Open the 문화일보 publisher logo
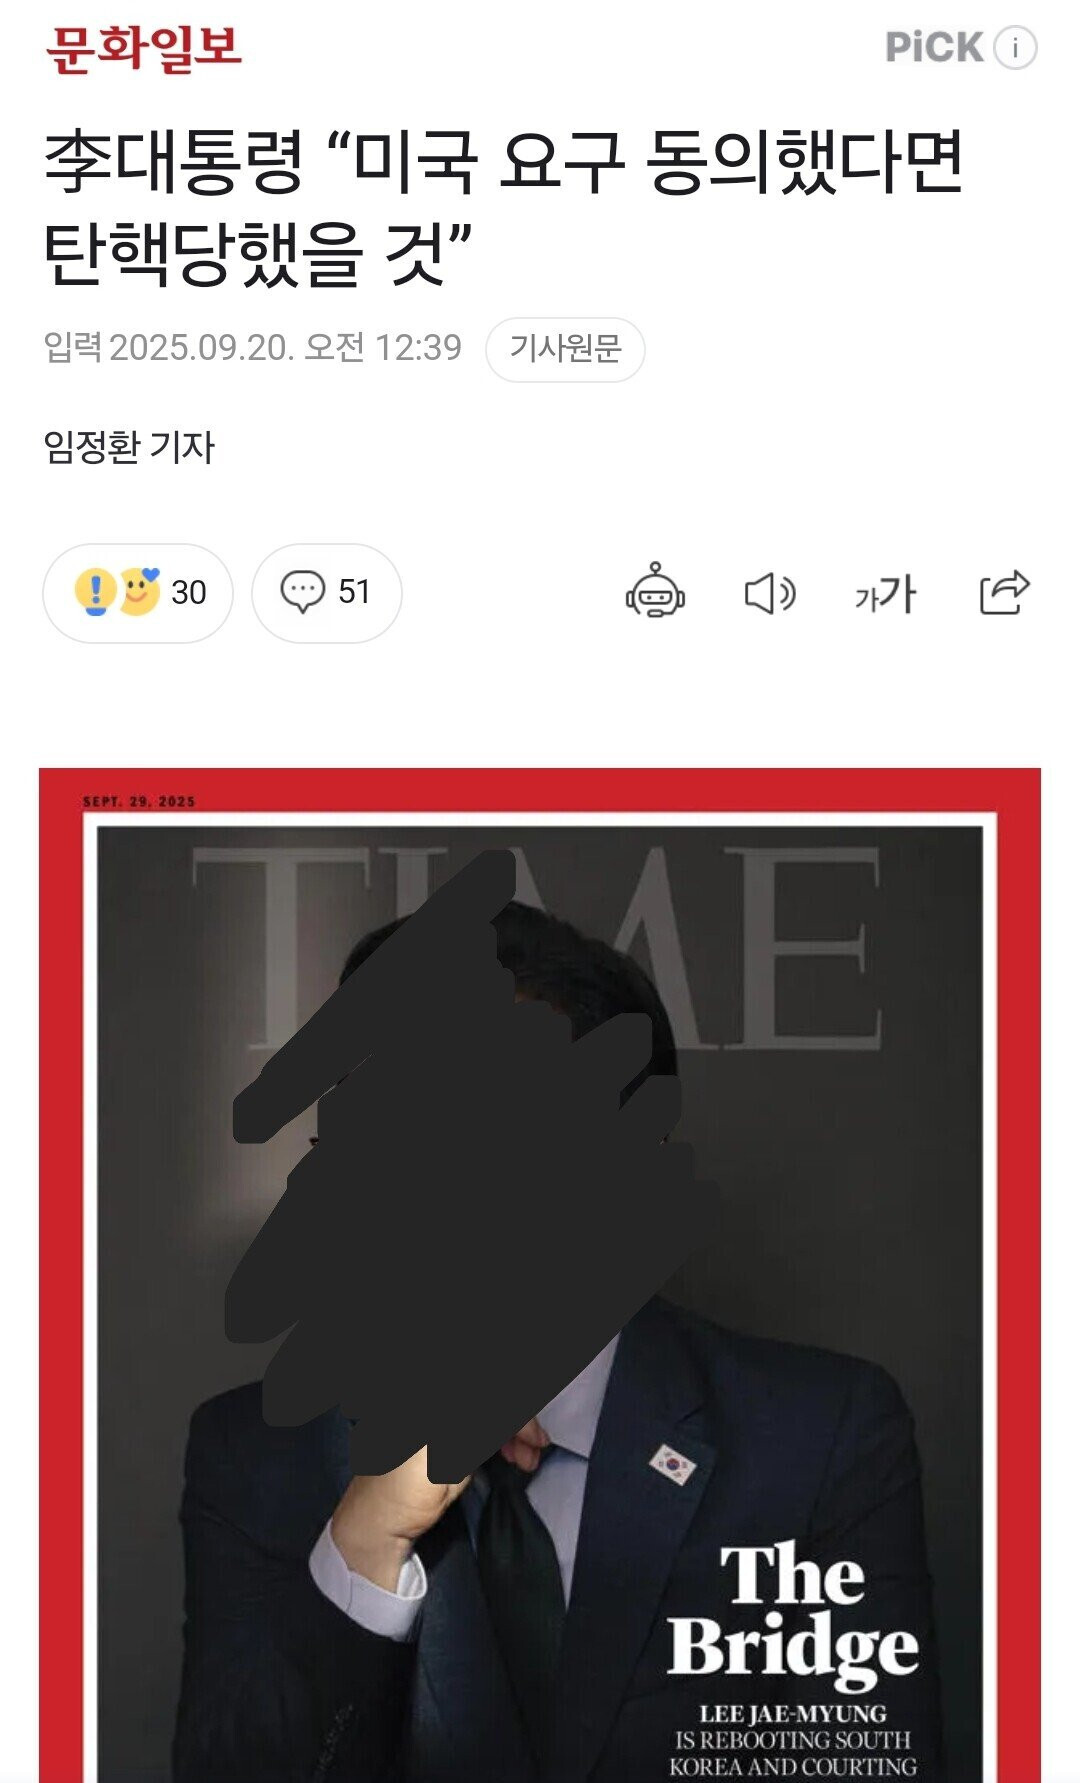 tap(144, 48)
